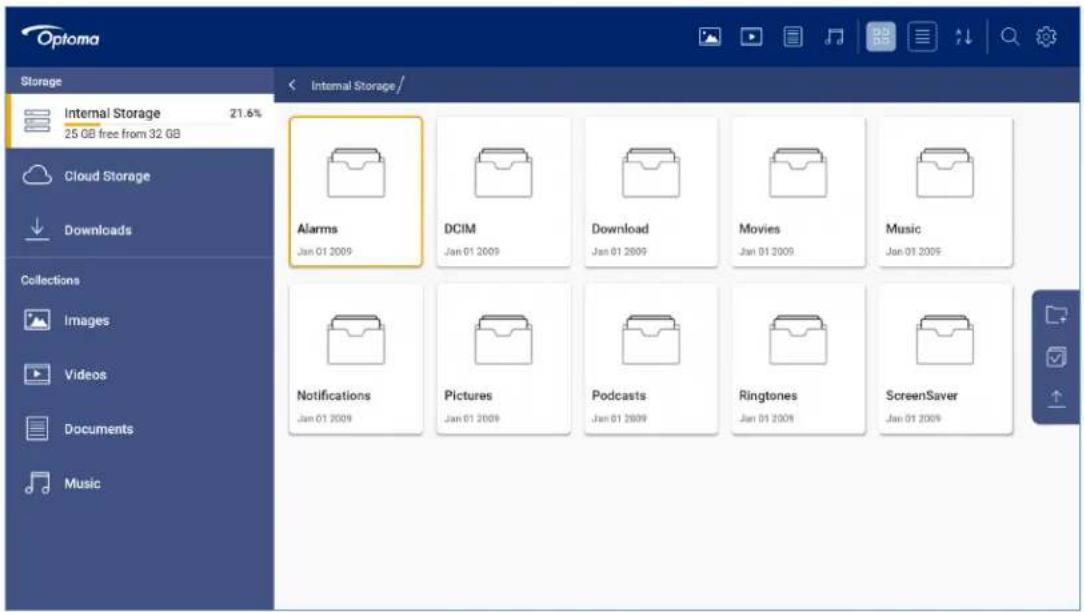Open the ScreenSaver folder
The width and height of the screenshot is (1084, 612).
[945, 358]
